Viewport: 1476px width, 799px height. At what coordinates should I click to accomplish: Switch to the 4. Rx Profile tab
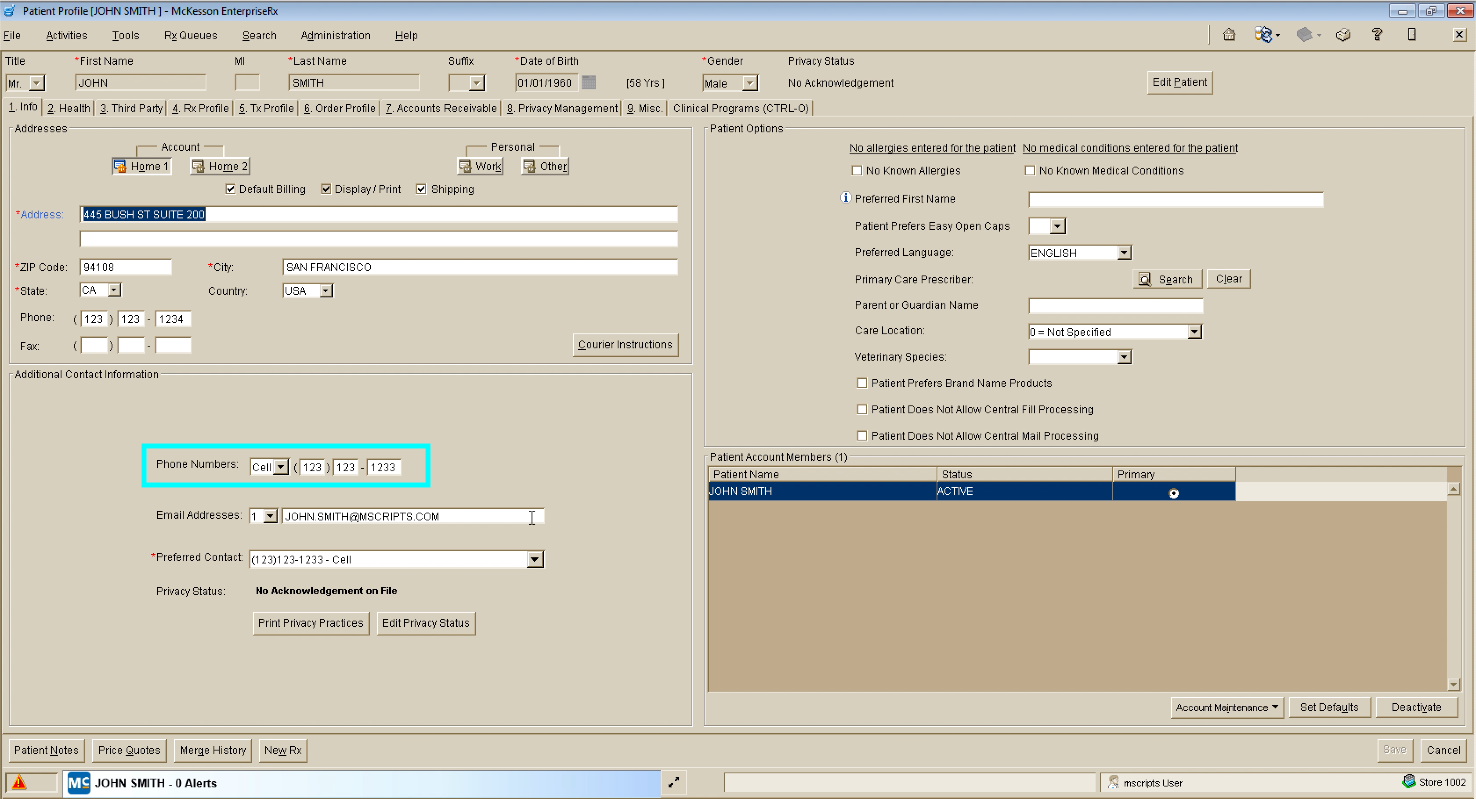pos(200,108)
